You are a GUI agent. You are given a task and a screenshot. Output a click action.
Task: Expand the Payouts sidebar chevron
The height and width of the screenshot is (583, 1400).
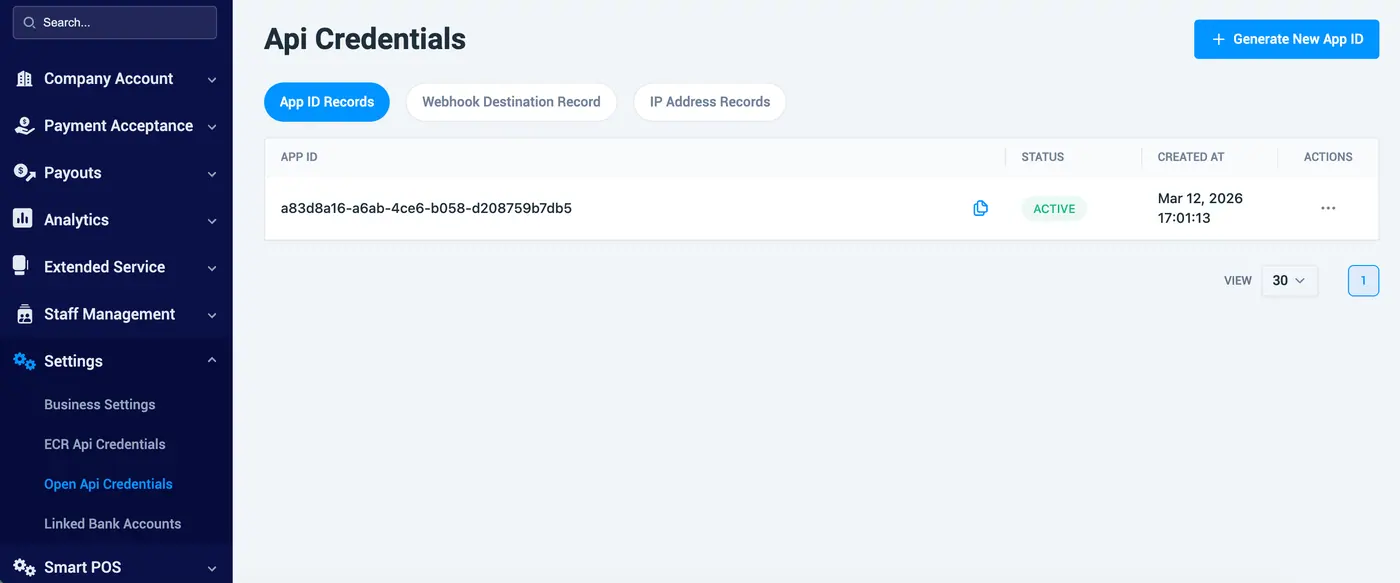pyautogui.click(x=212, y=174)
